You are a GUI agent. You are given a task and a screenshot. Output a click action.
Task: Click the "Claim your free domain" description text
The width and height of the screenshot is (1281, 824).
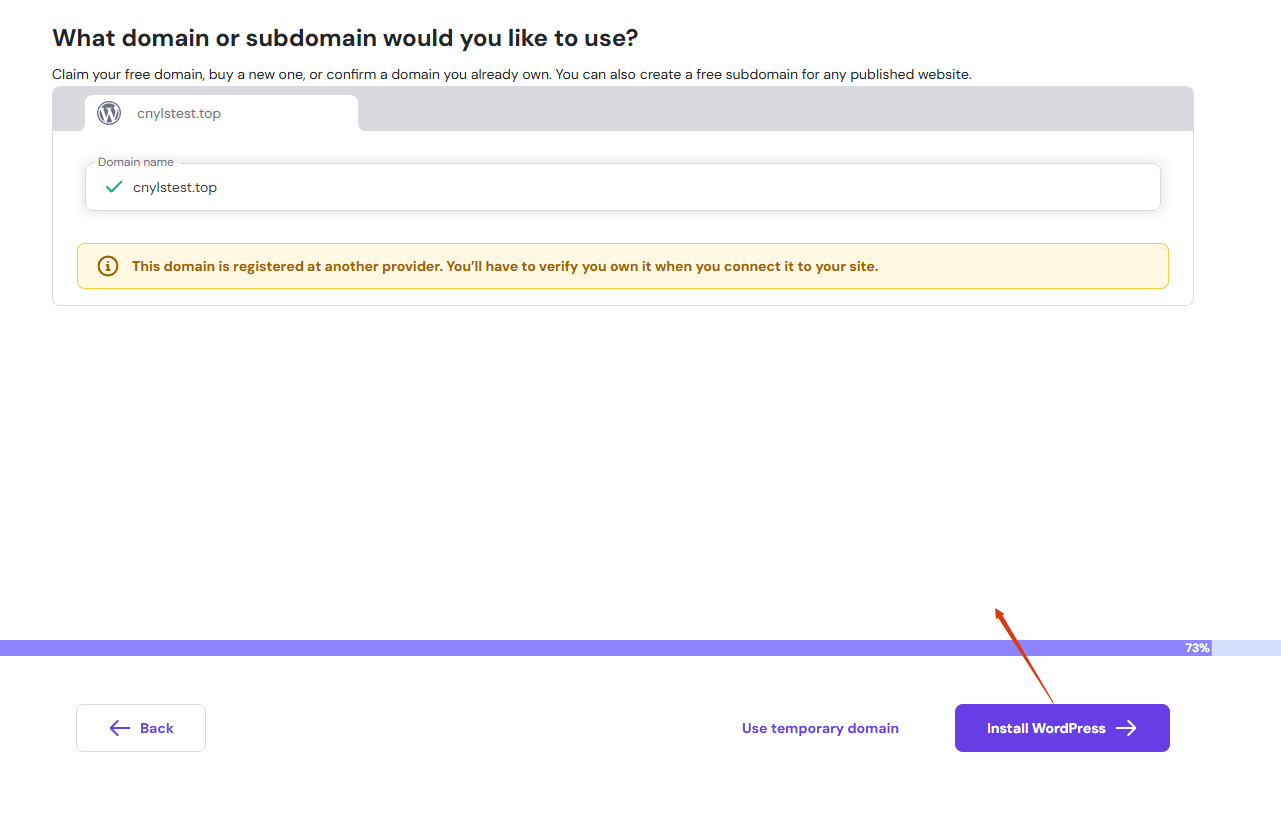511,74
